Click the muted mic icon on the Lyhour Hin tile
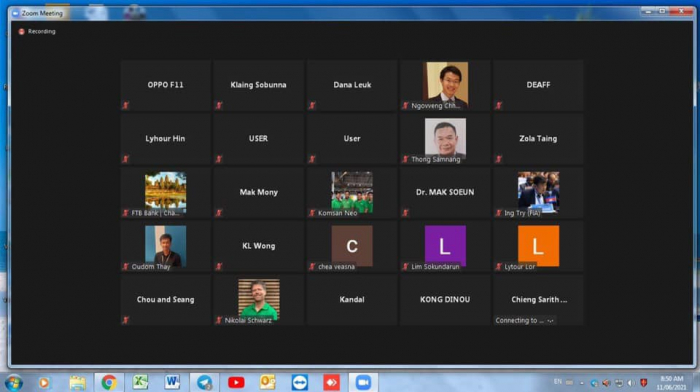 [x=125, y=159]
